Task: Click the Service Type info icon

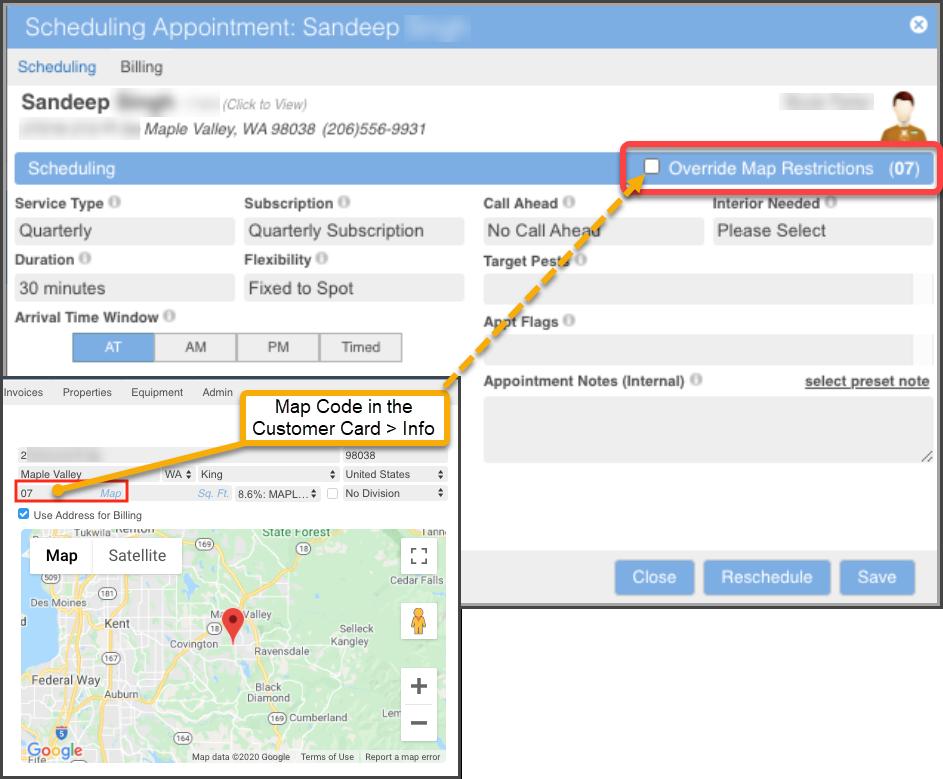Action: click(115, 203)
